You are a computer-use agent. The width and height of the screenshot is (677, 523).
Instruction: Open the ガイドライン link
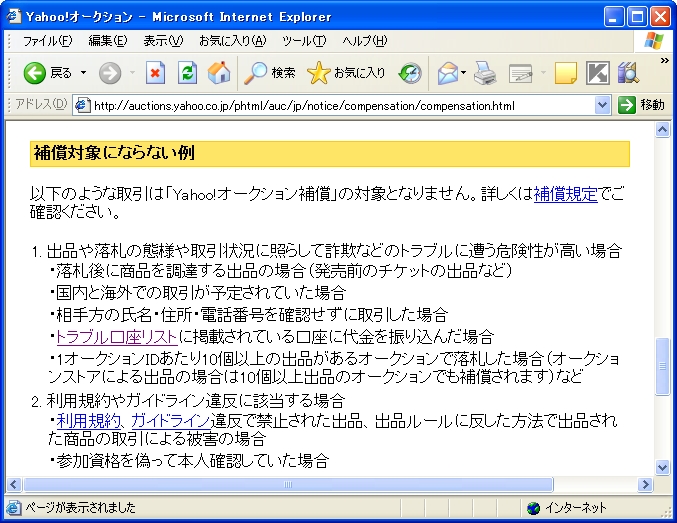171,421
